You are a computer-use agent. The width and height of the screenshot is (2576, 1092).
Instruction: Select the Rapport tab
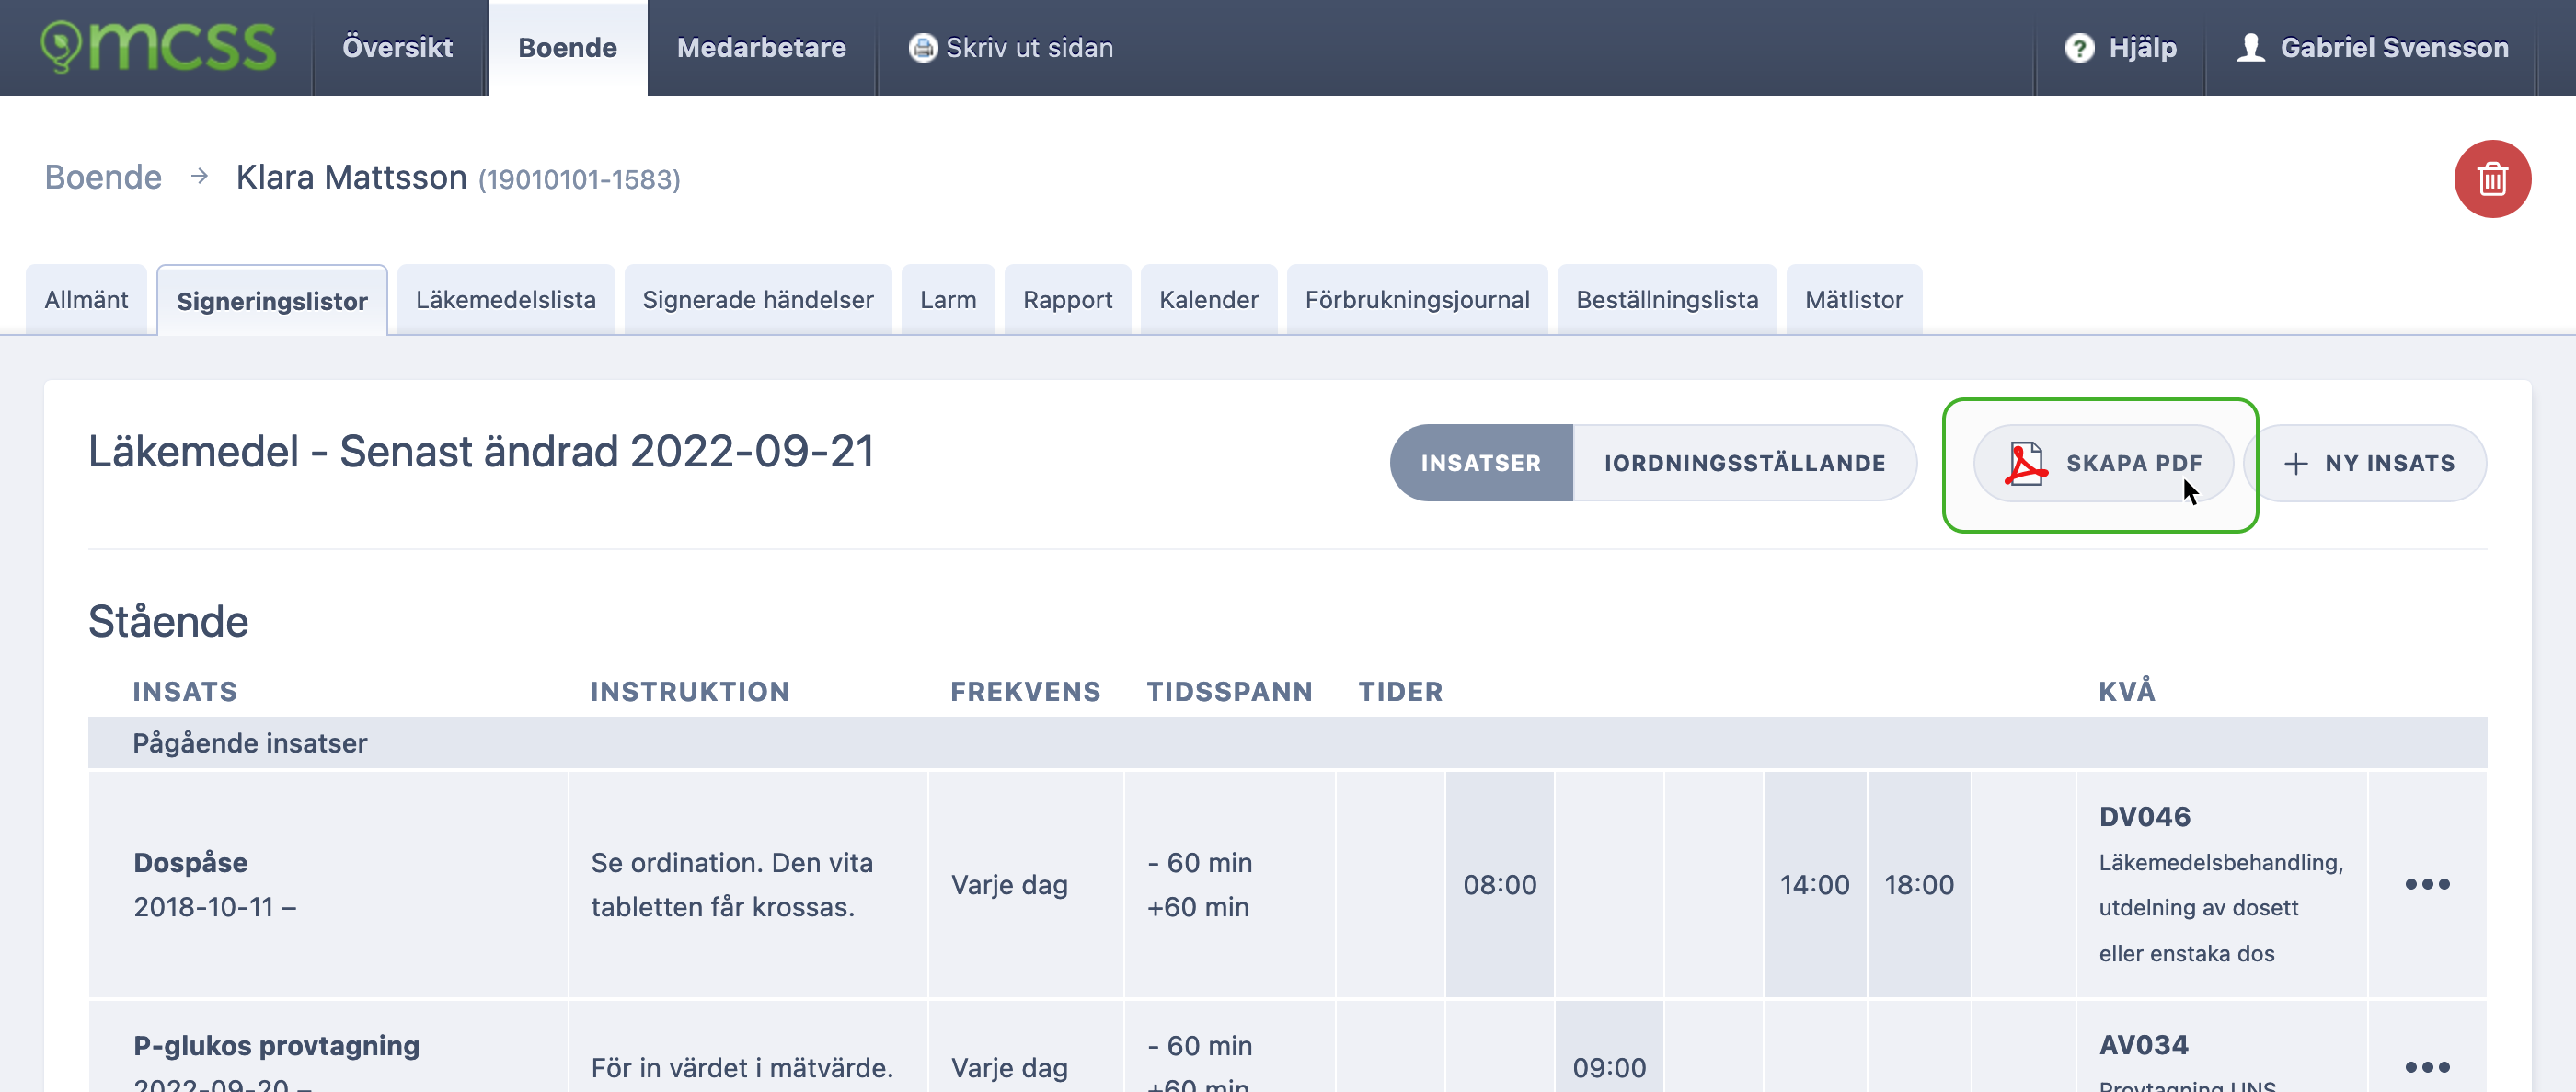click(1067, 299)
